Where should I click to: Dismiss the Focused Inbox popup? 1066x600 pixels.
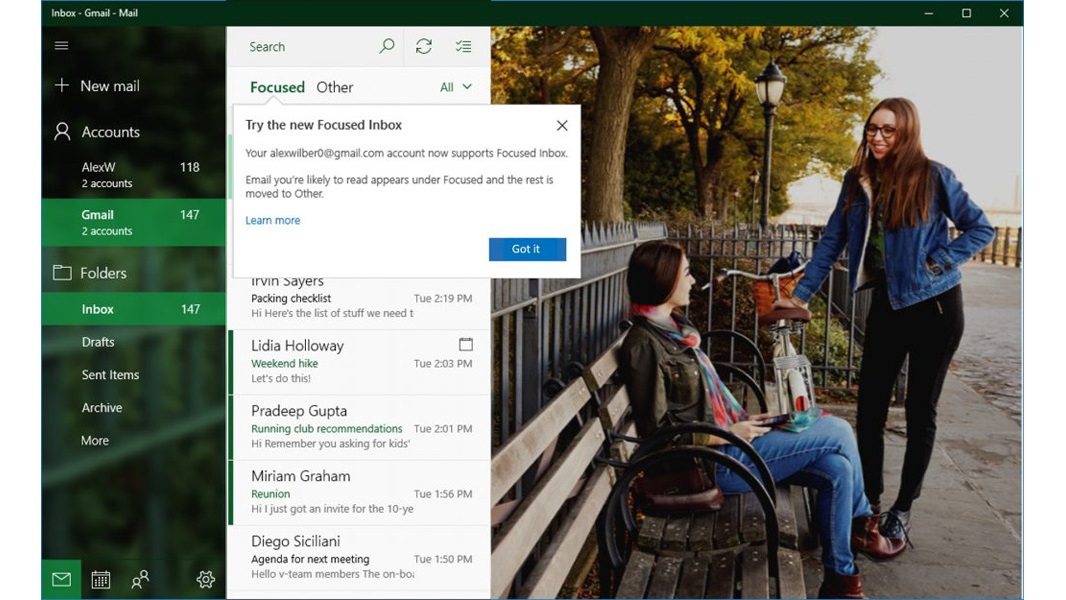click(562, 125)
